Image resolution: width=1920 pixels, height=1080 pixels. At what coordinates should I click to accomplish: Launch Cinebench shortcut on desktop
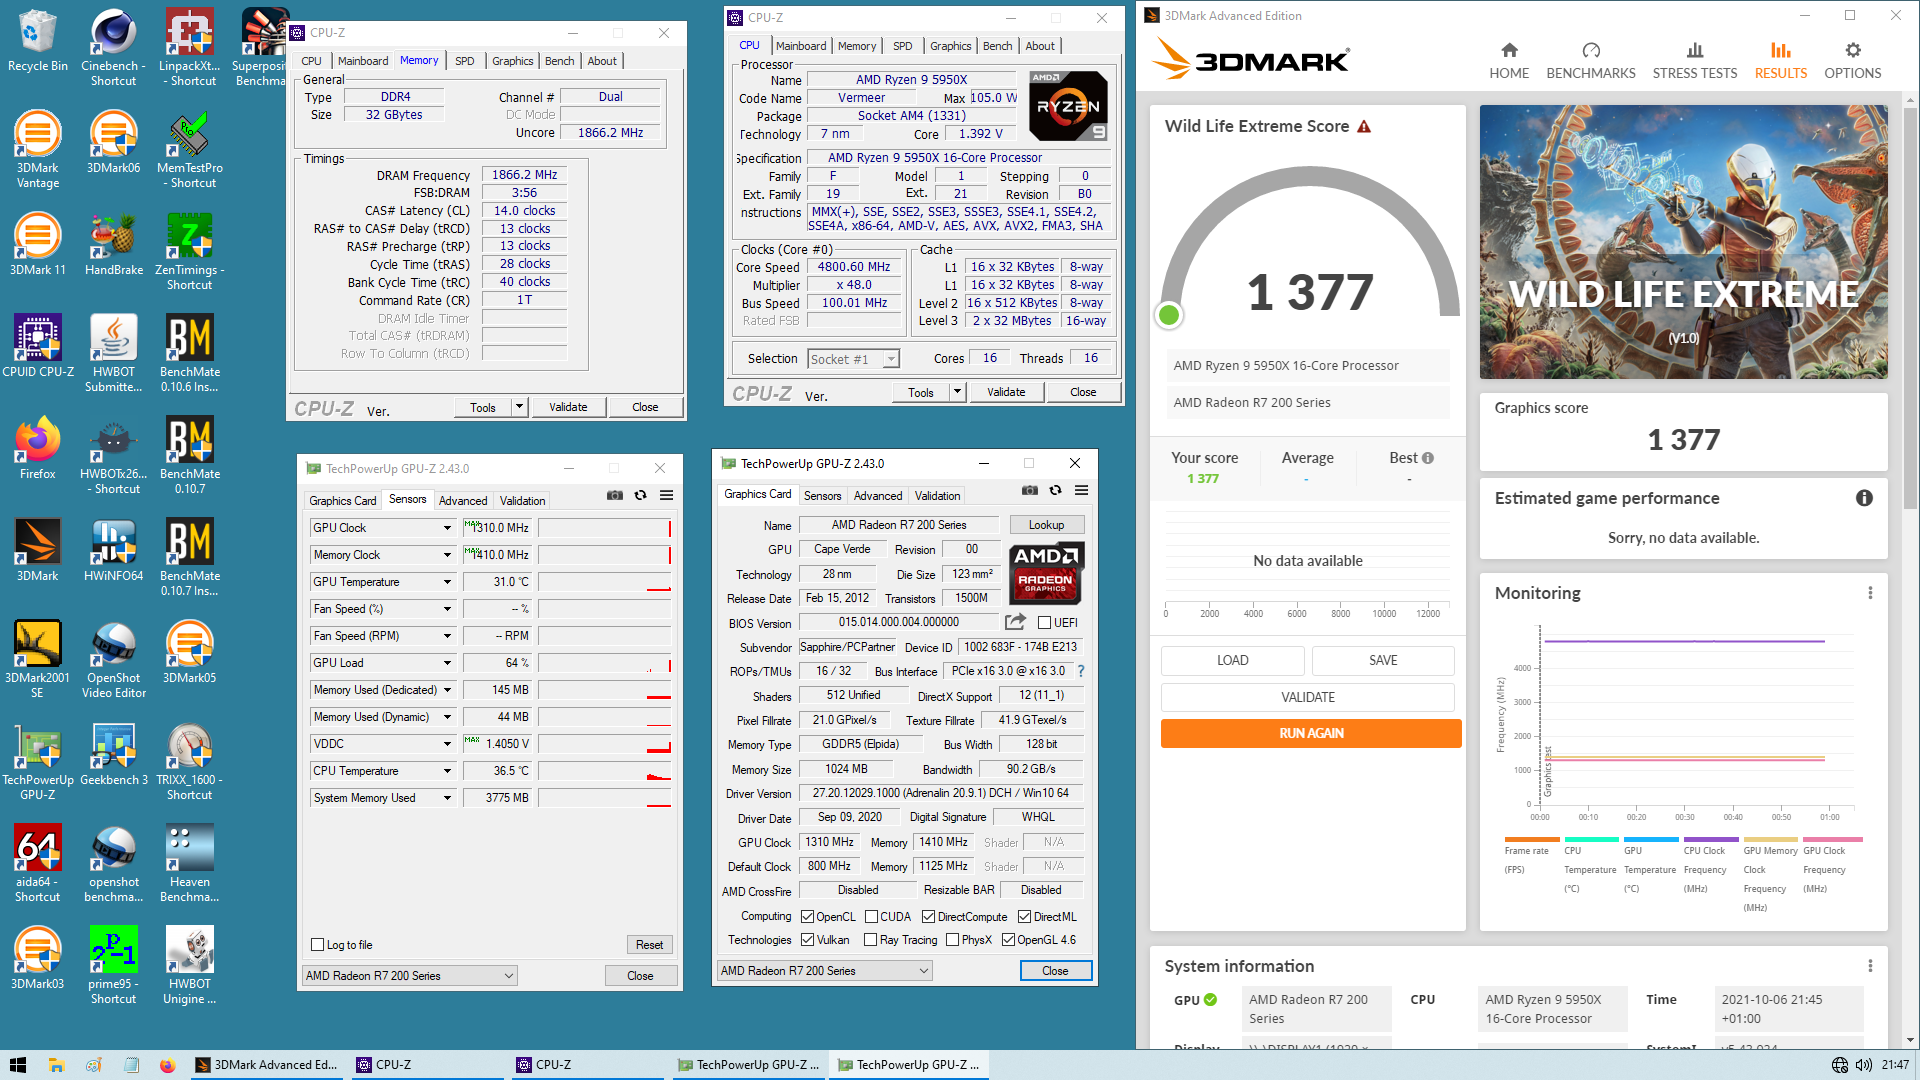click(113, 47)
